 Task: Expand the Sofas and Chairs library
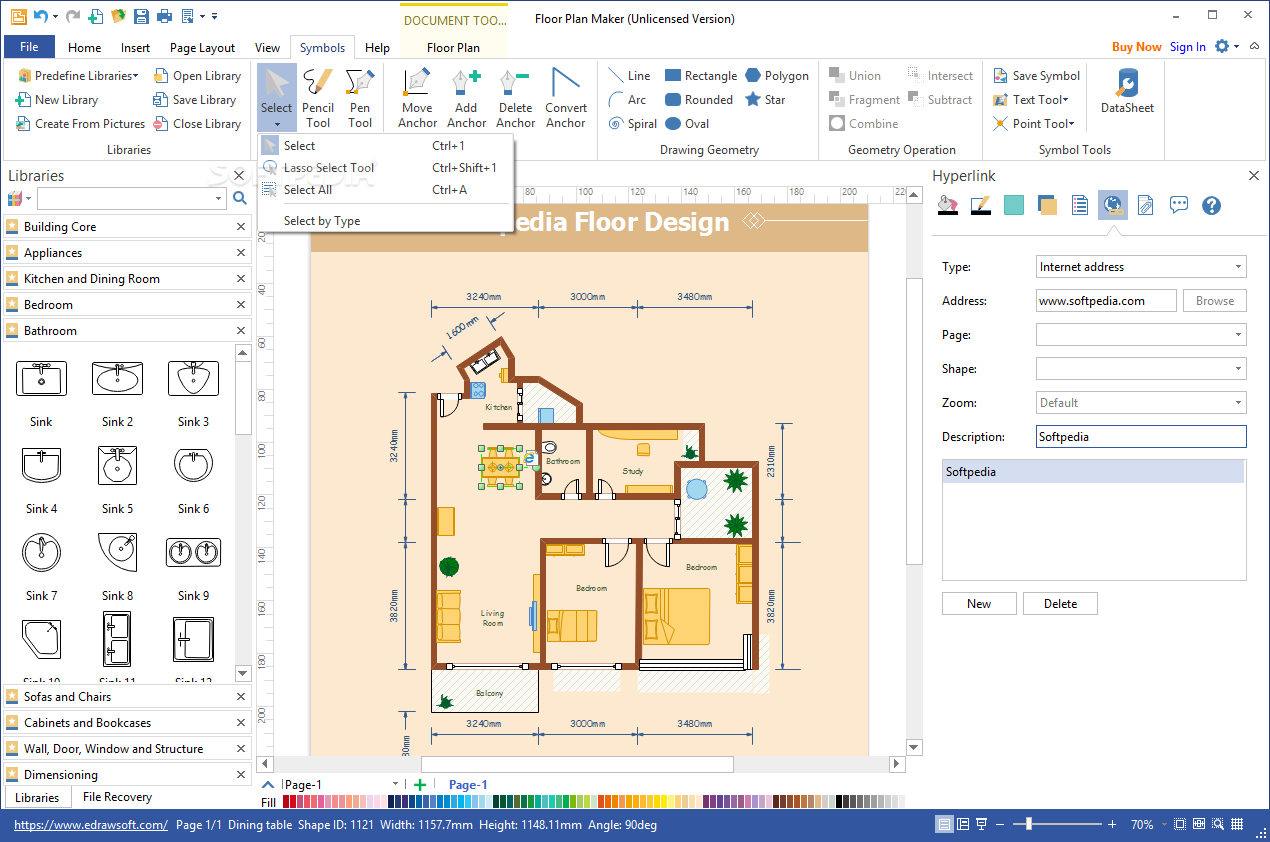(x=127, y=697)
